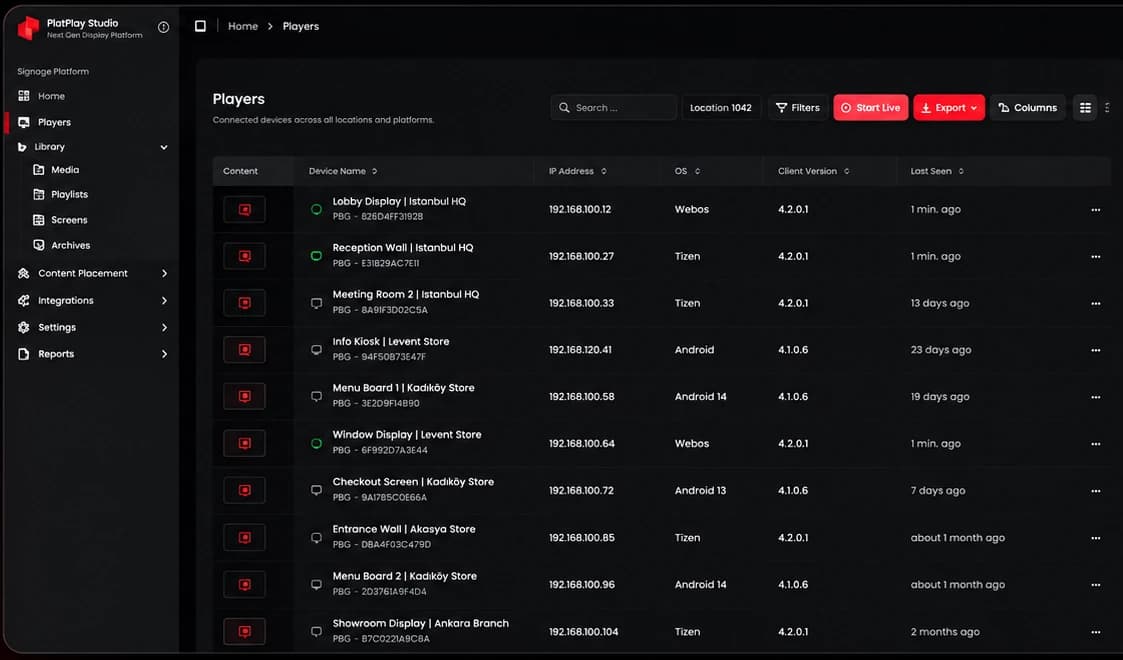This screenshot has height=660, width=1123.
Task: Toggle the sidebar panel icon next to Home
Action: point(201,26)
